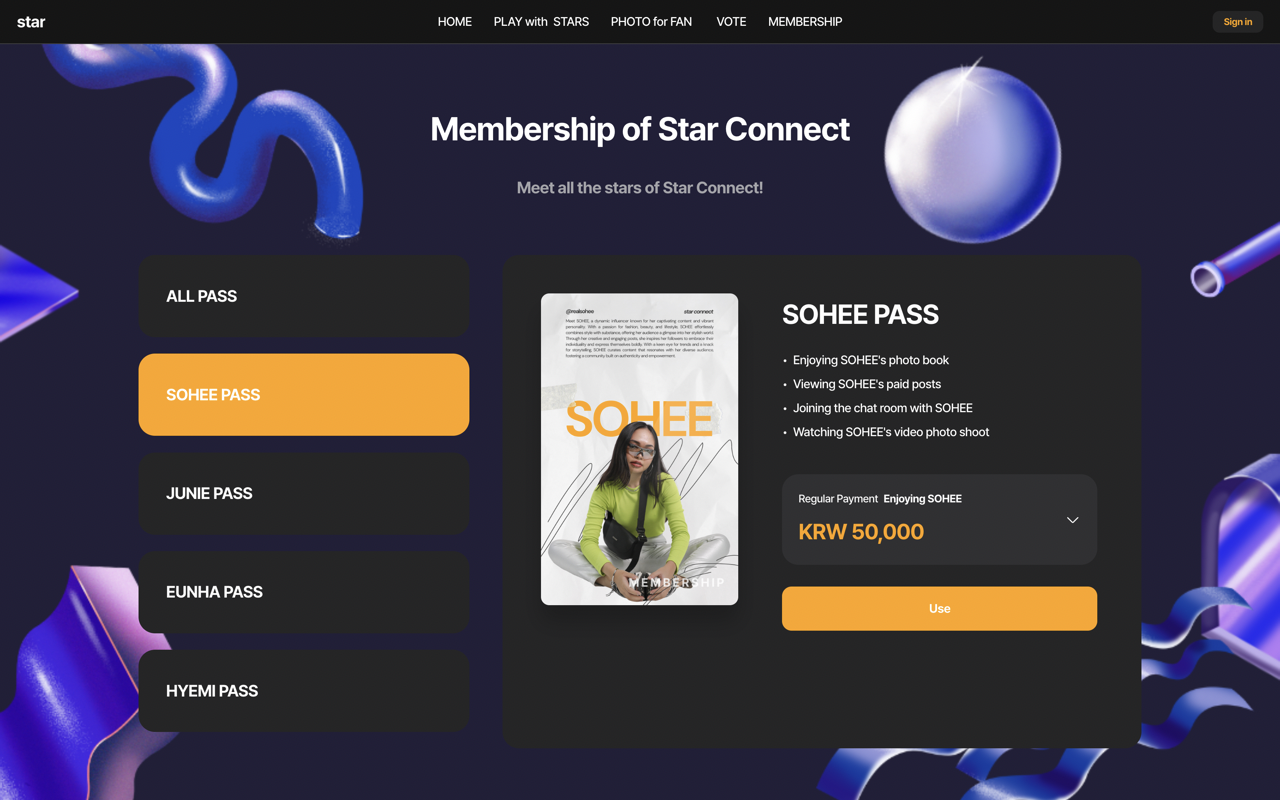
Task: Choose the EUNHA PASS tab
Action: [304, 592]
